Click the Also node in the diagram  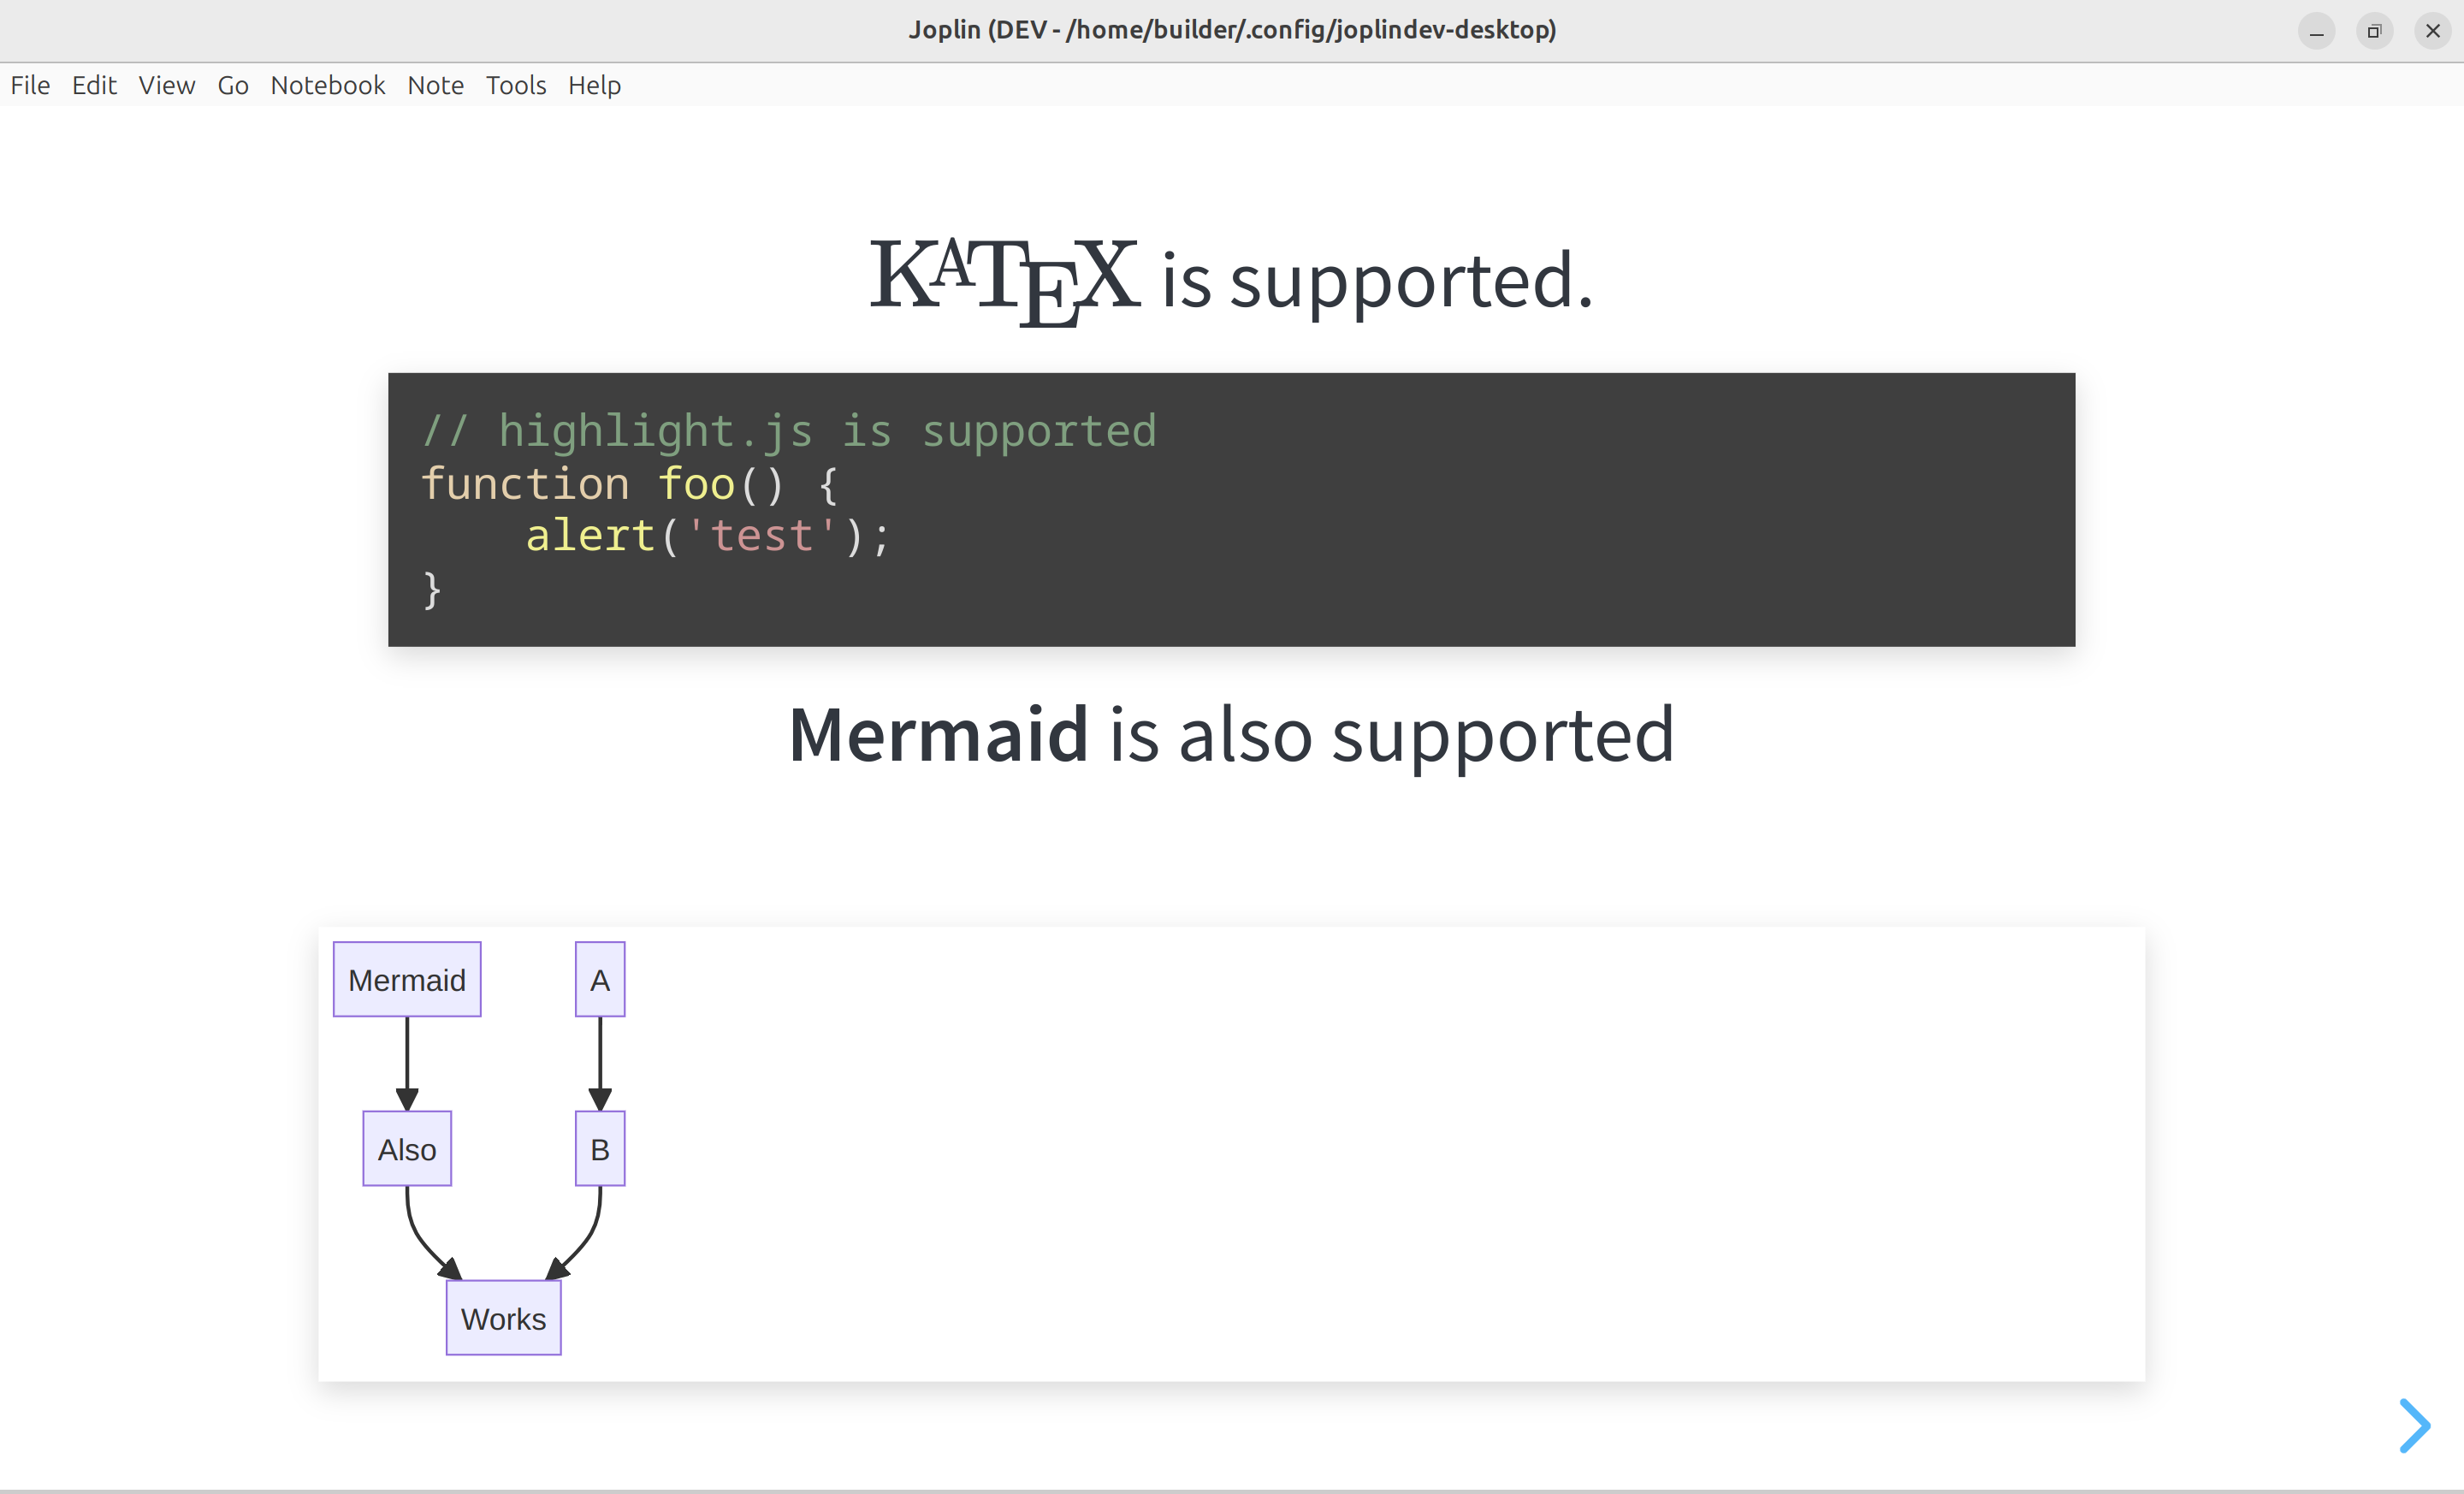(x=406, y=1149)
